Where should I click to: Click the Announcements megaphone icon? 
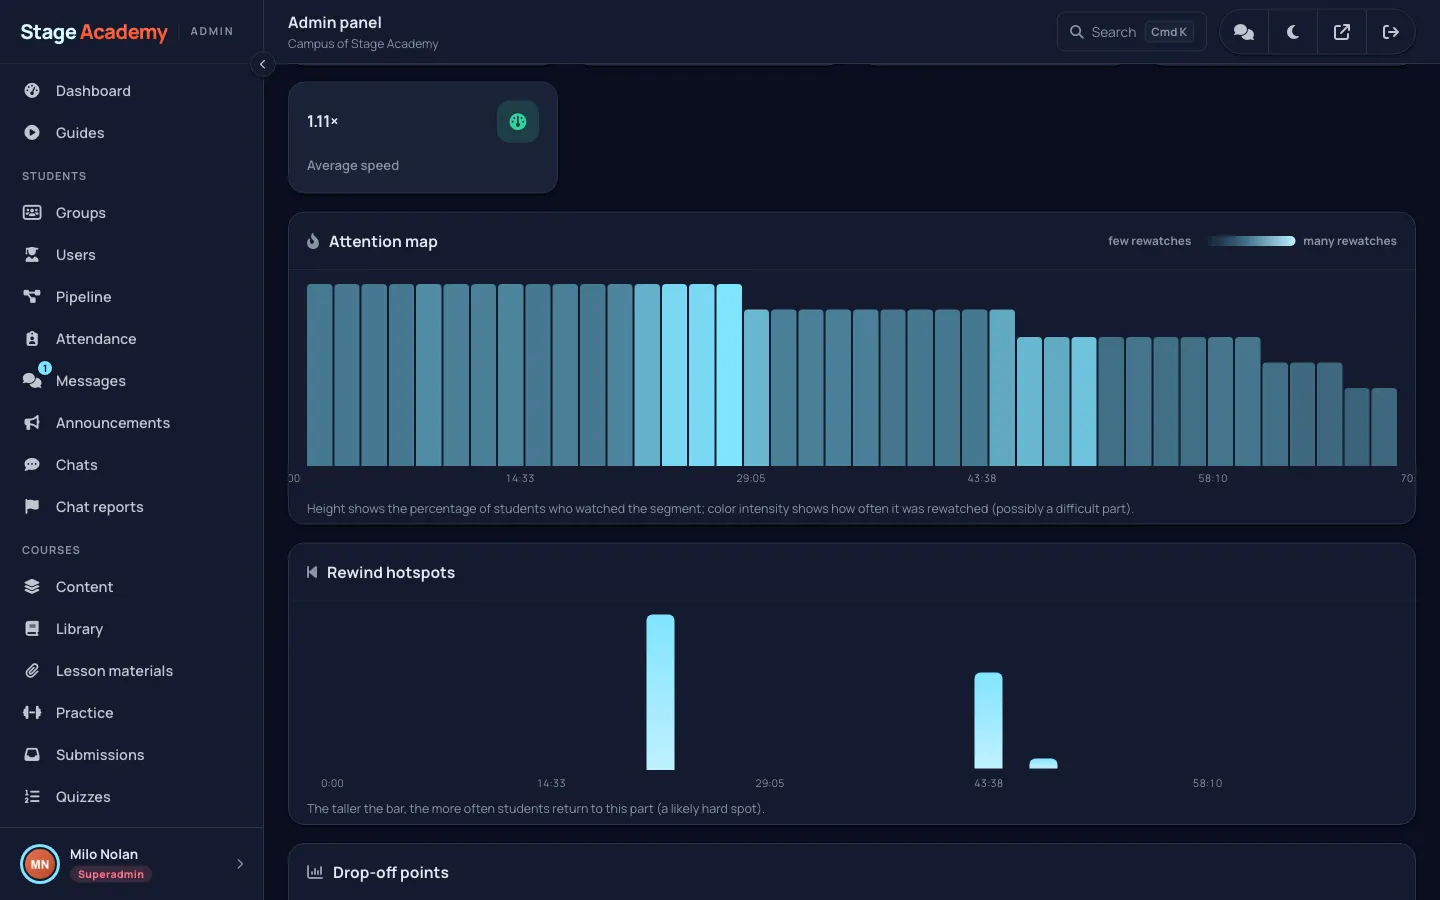pyautogui.click(x=32, y=423)
